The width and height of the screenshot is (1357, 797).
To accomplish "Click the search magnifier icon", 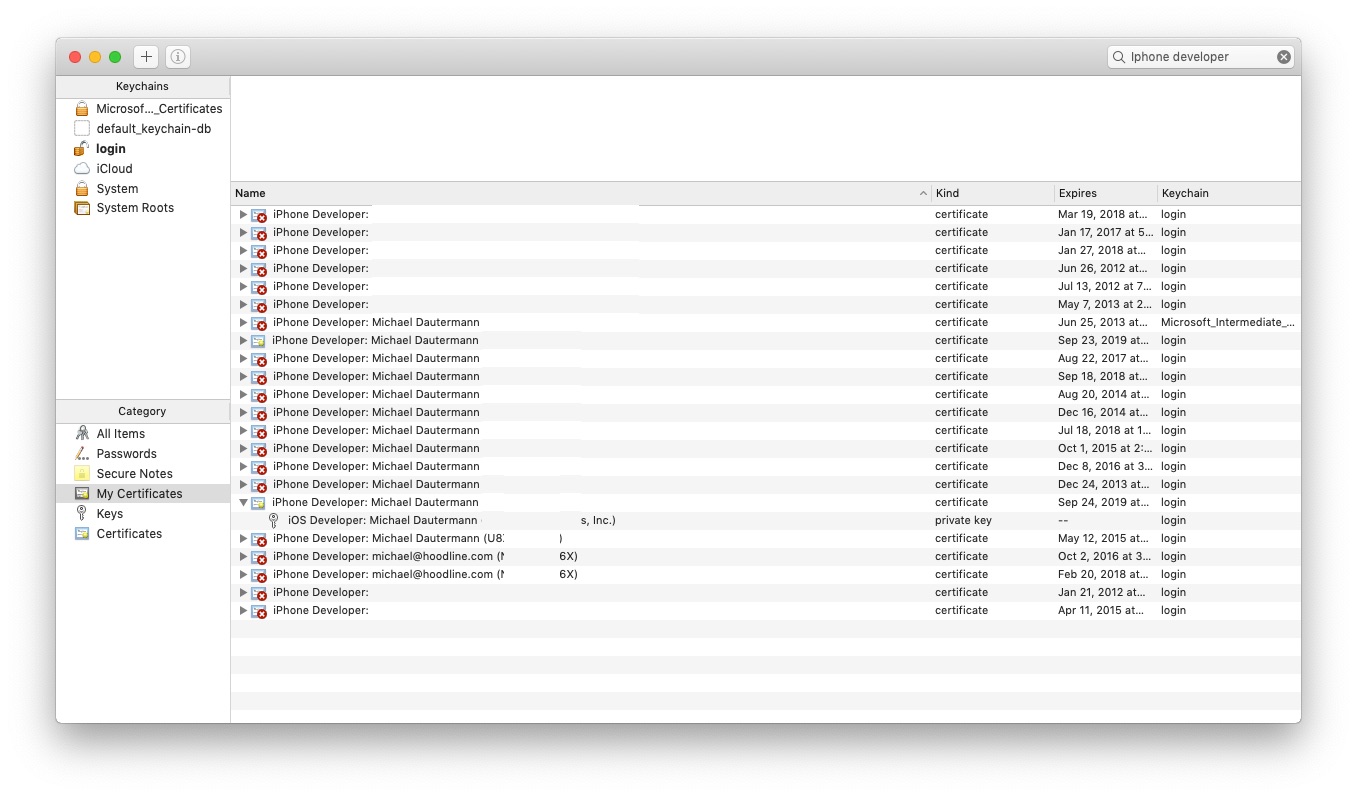I will click(x=1119, y=57).
